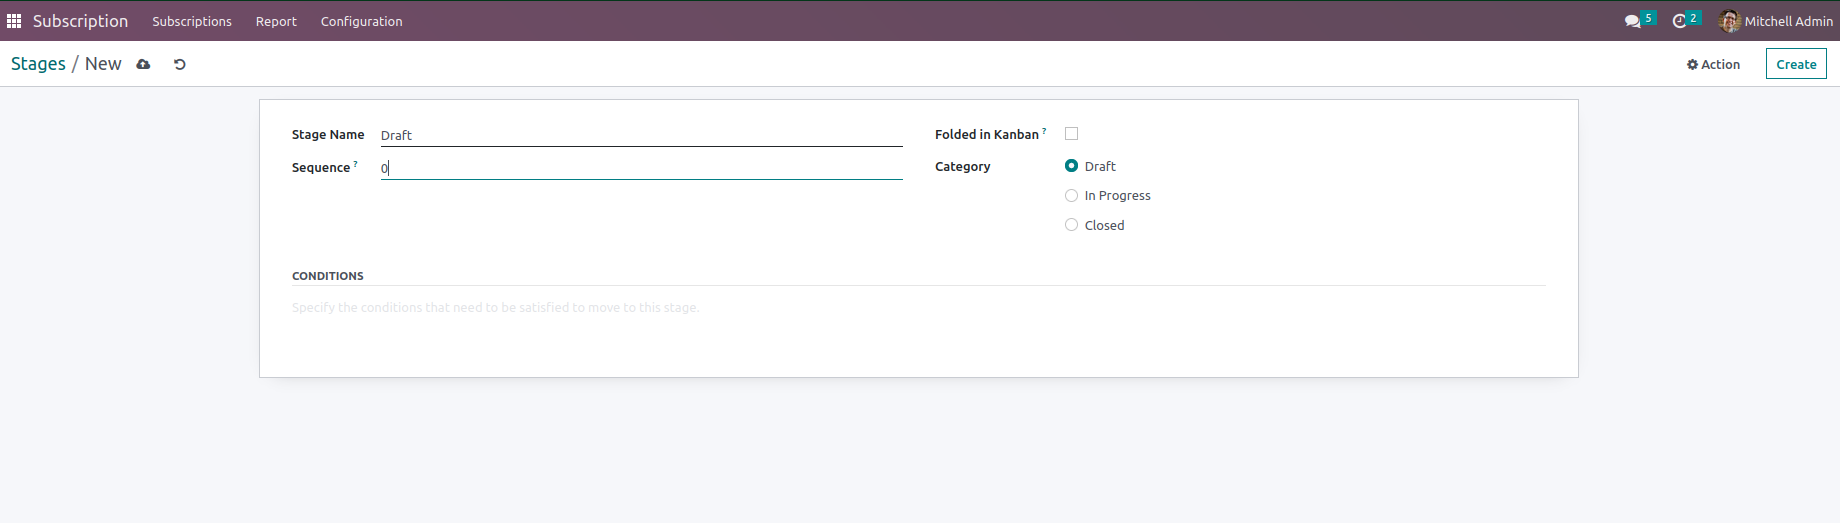Viewport: 1840px width, 523px height.
Task: Show Sequence field help tooltip mark
Action: pyautogui.click(x=355, y=164)
